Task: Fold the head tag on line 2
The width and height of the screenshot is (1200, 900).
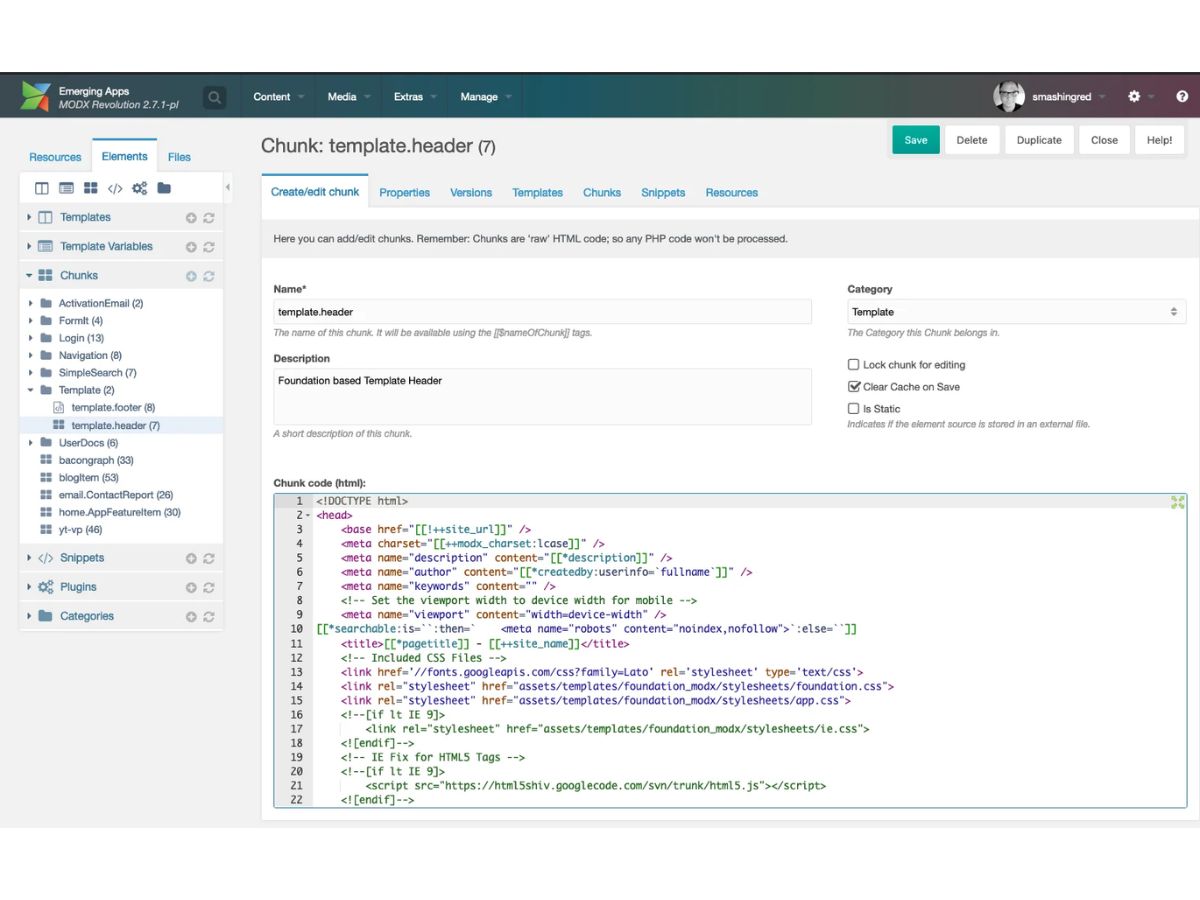Action: coord(307,515)
